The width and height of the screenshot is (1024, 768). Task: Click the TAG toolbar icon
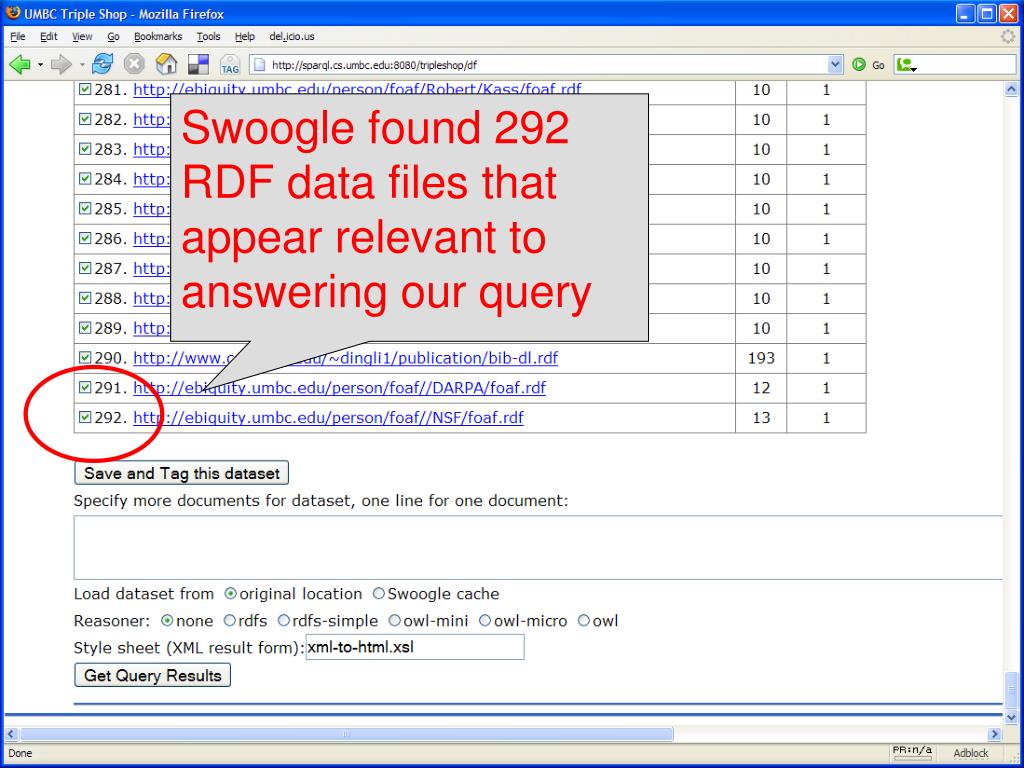coord(230,64)
